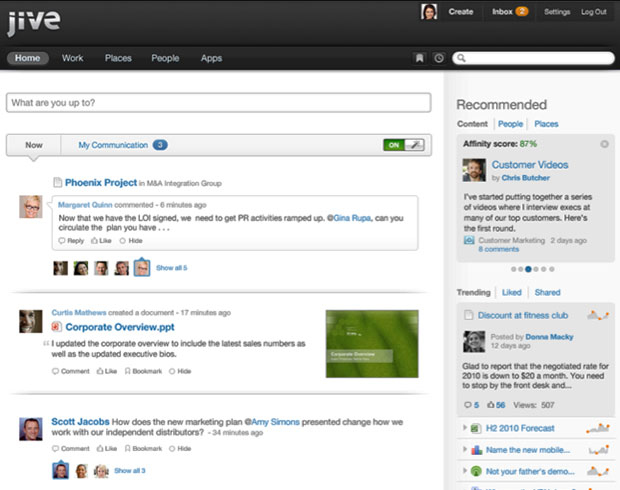Image resolution: width=620 pixels, height=490 pixels.
Task: Open the recent history clock icon
Action: point(439,59)
